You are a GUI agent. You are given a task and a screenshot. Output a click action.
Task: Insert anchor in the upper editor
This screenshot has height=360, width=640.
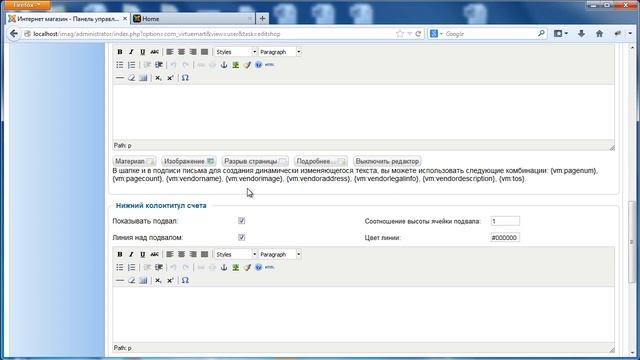pyautogui.click(x=224, y=65)
